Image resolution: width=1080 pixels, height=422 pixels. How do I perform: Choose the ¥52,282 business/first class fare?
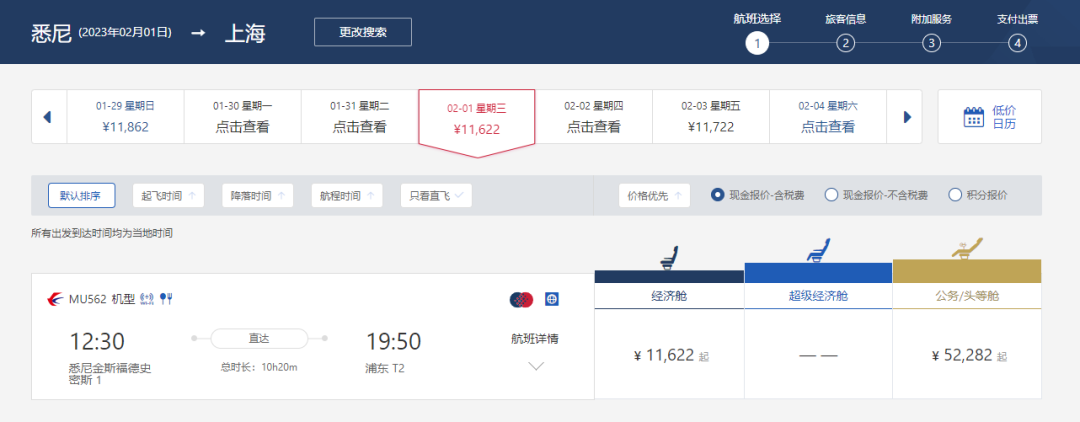(966, 355)
